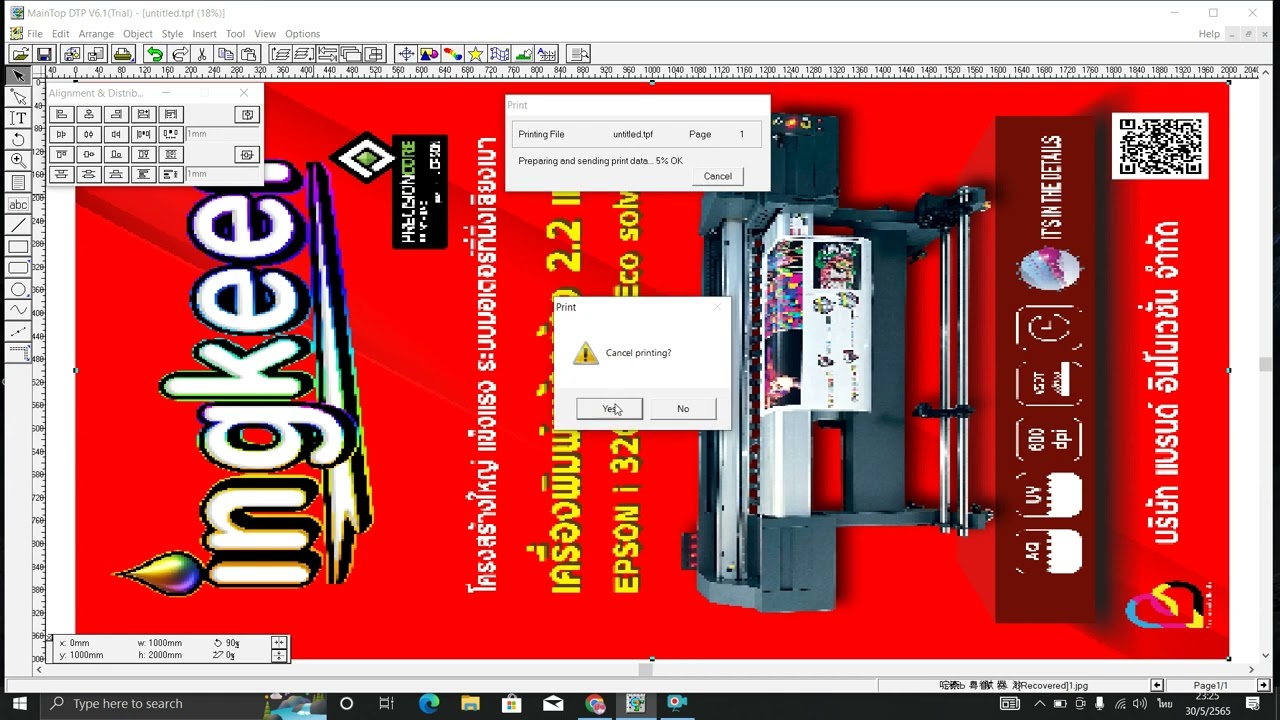Open the File menu
The image size is (1280, 720).
[x=35, y=34]
